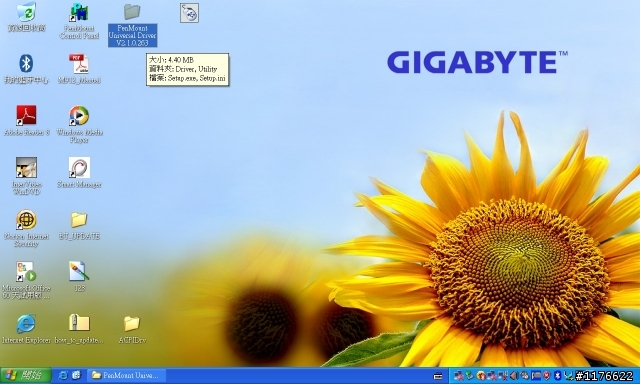Switch to PenMount Unive... taskbar window
This screenshot has height=384, width=640.
tap(127, 375)
